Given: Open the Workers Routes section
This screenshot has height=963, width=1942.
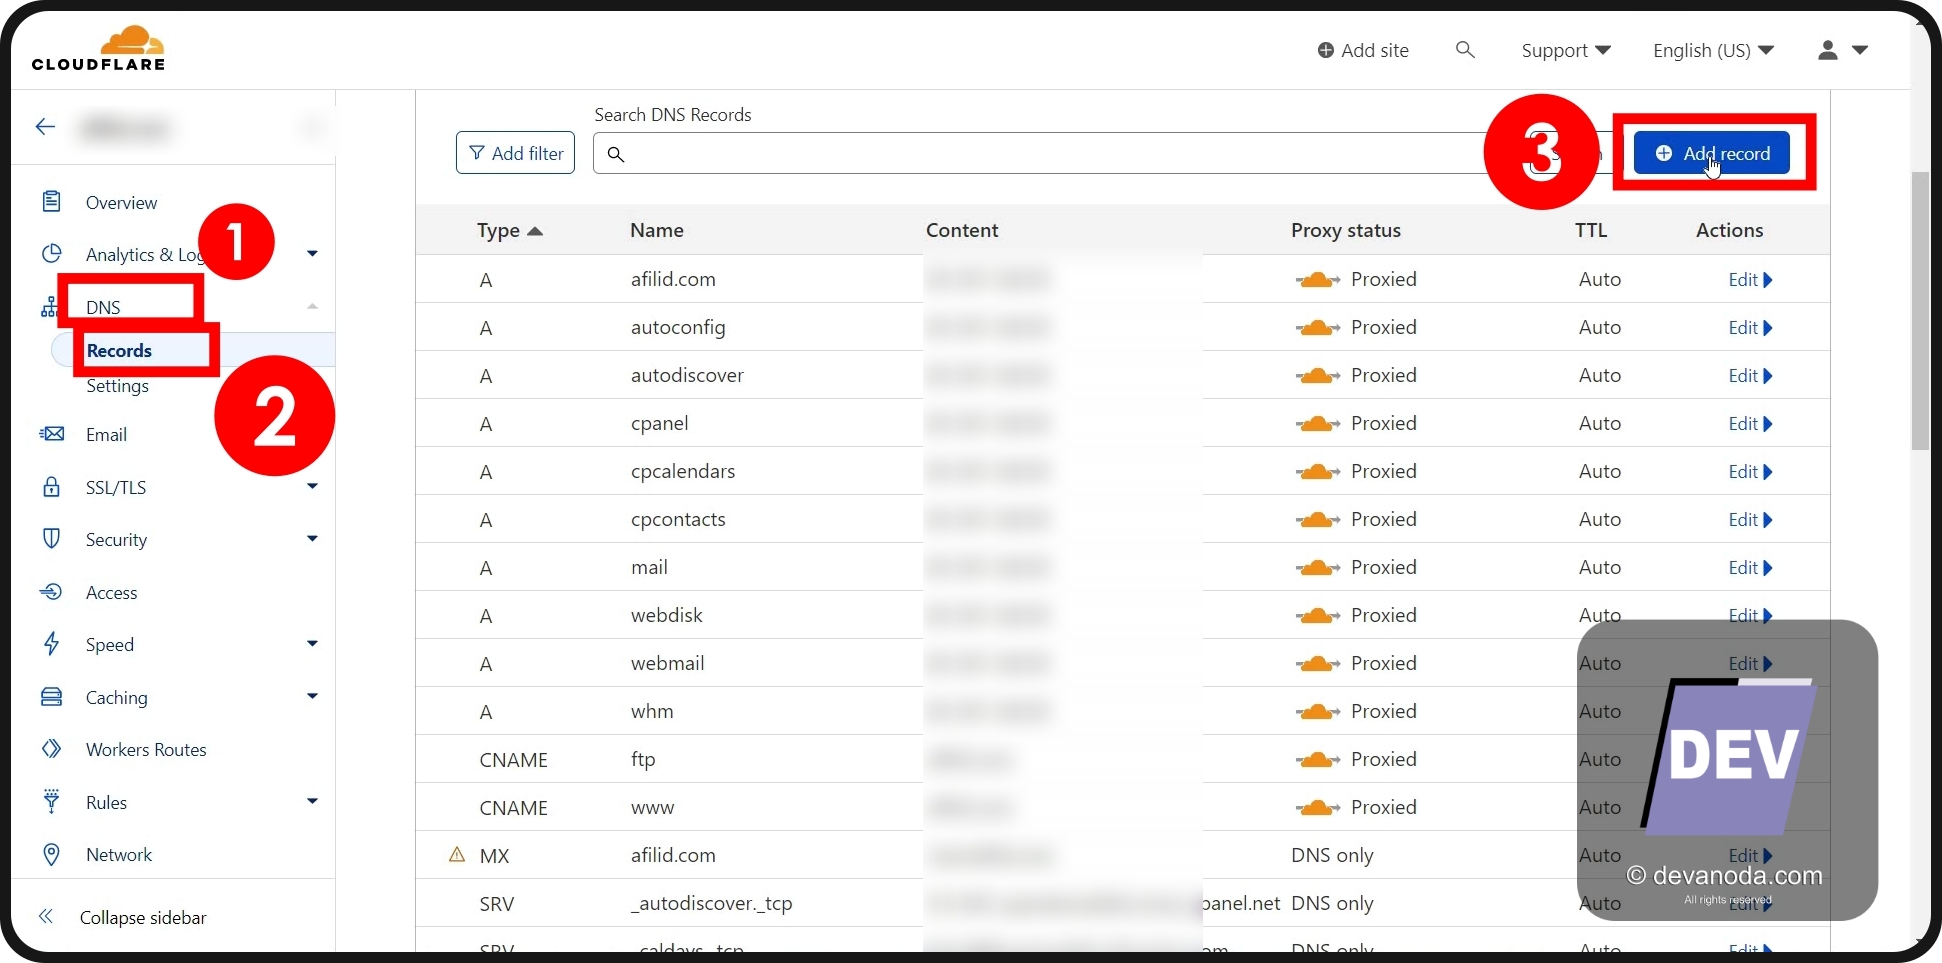Looking at the screenshot, I should point(146,749).
